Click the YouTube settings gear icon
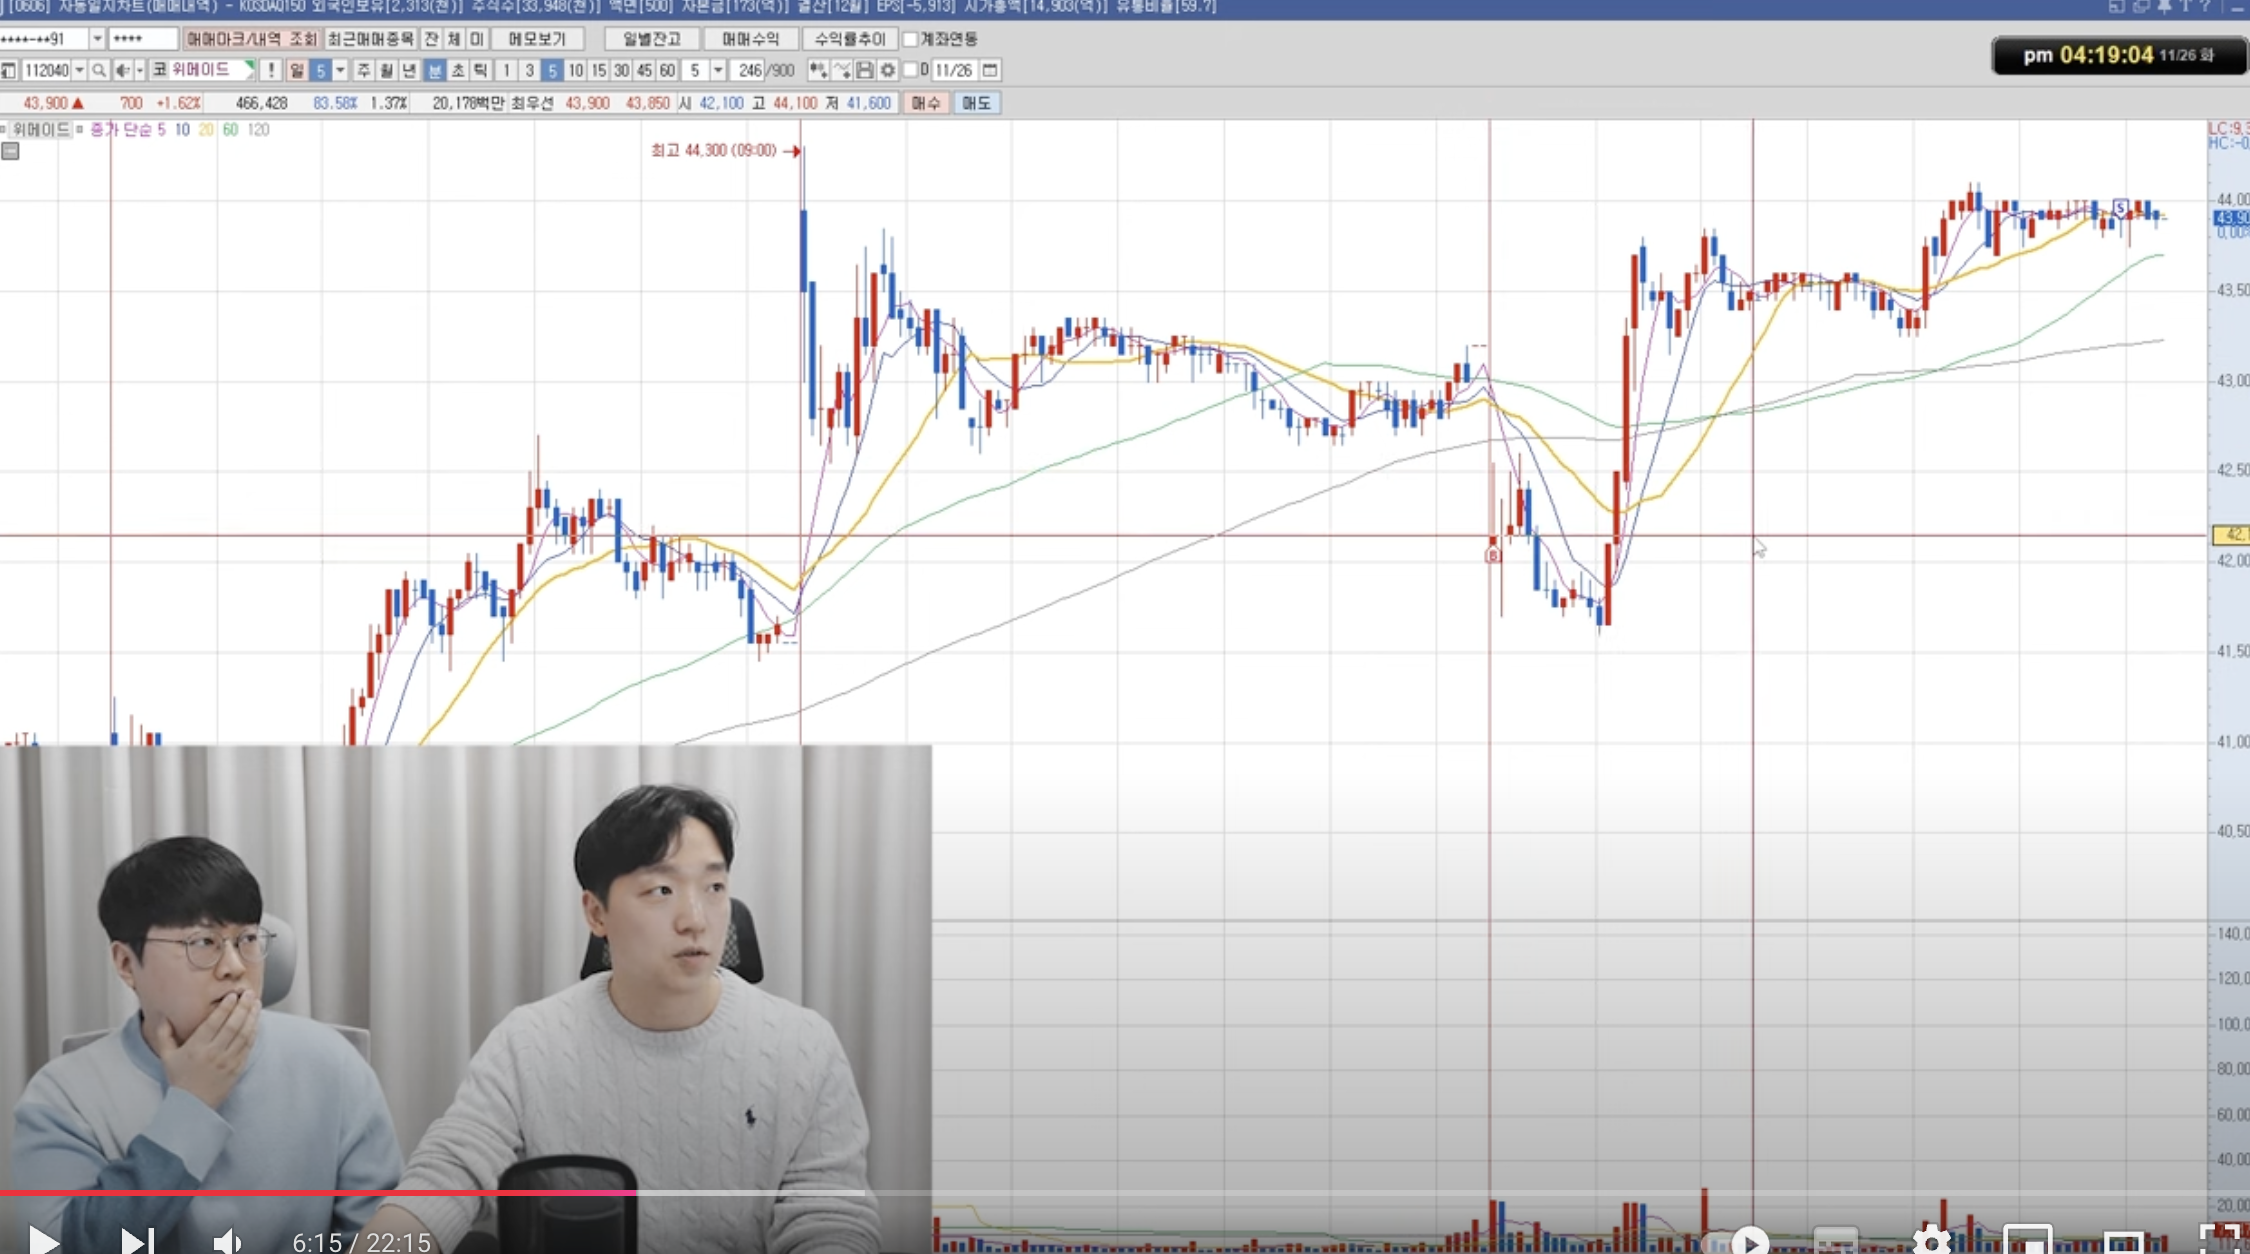Viewport: 2250px width, 1254px height. (1932, 1241)
